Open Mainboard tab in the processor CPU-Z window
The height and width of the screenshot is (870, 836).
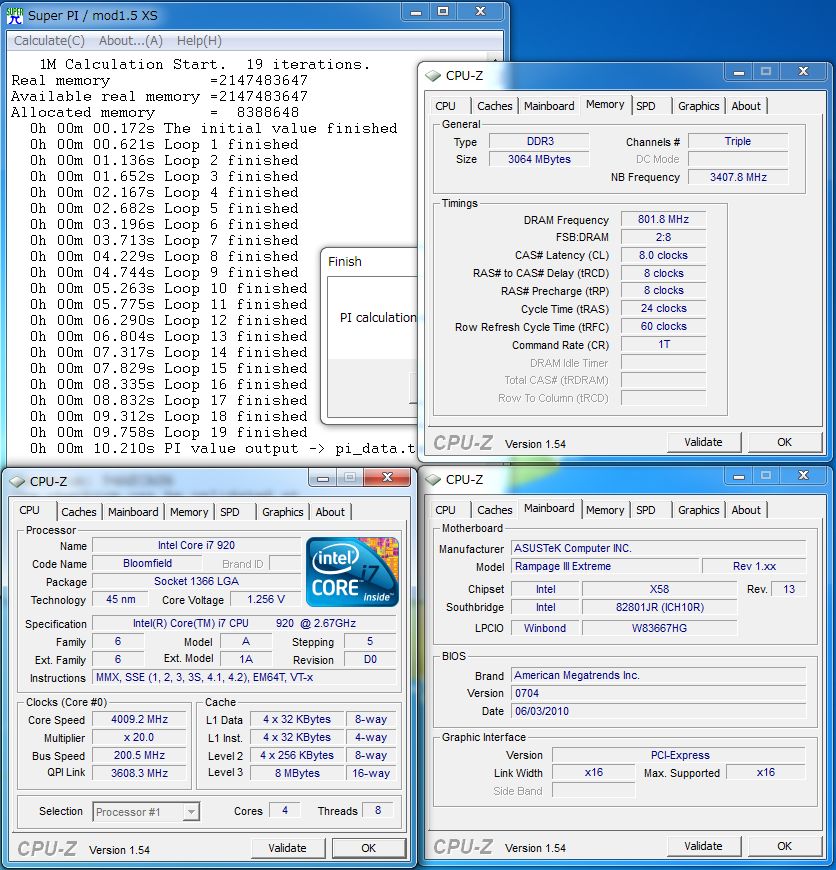coord(133,512)
